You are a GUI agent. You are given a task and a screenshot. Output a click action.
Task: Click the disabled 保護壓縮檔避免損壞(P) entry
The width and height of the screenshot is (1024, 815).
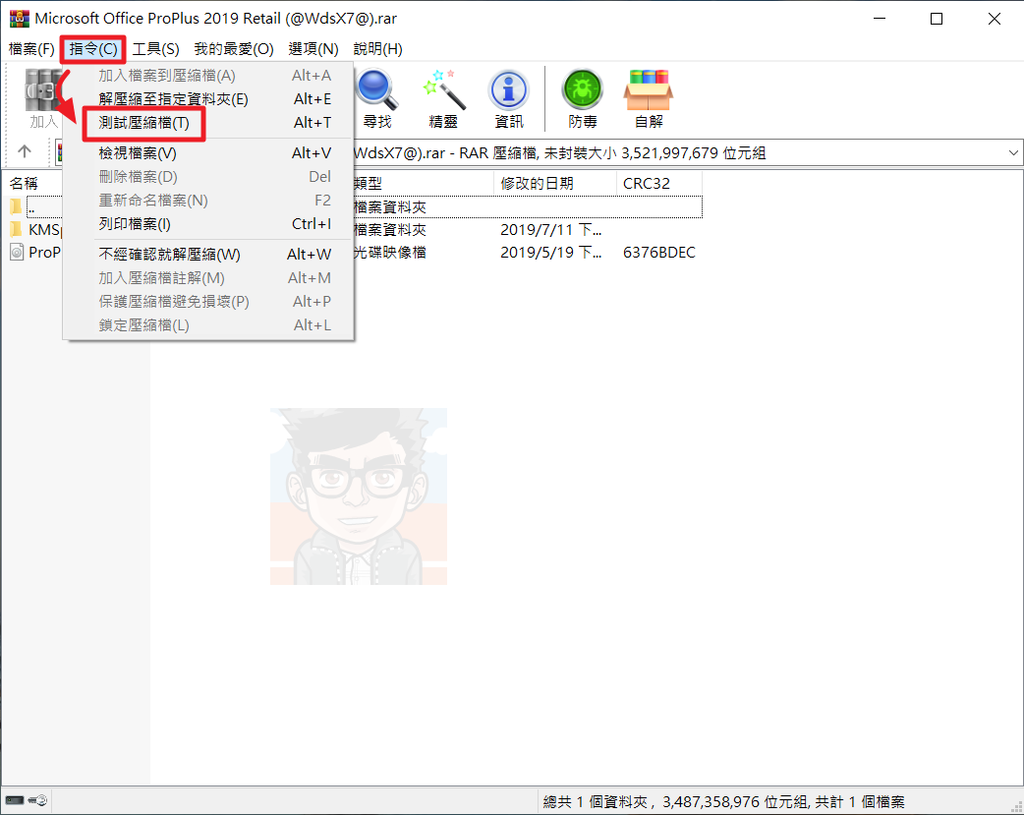click(x=209, y=302)
